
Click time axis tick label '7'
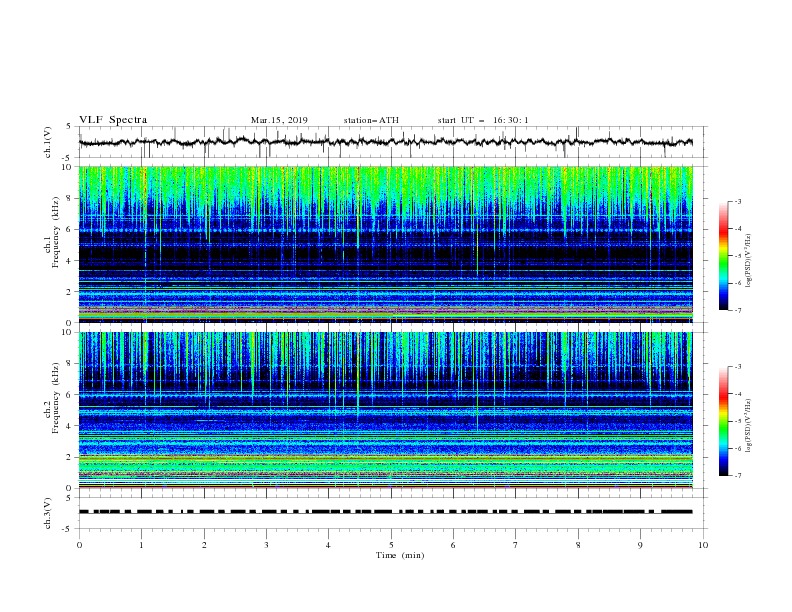point(516,545)
